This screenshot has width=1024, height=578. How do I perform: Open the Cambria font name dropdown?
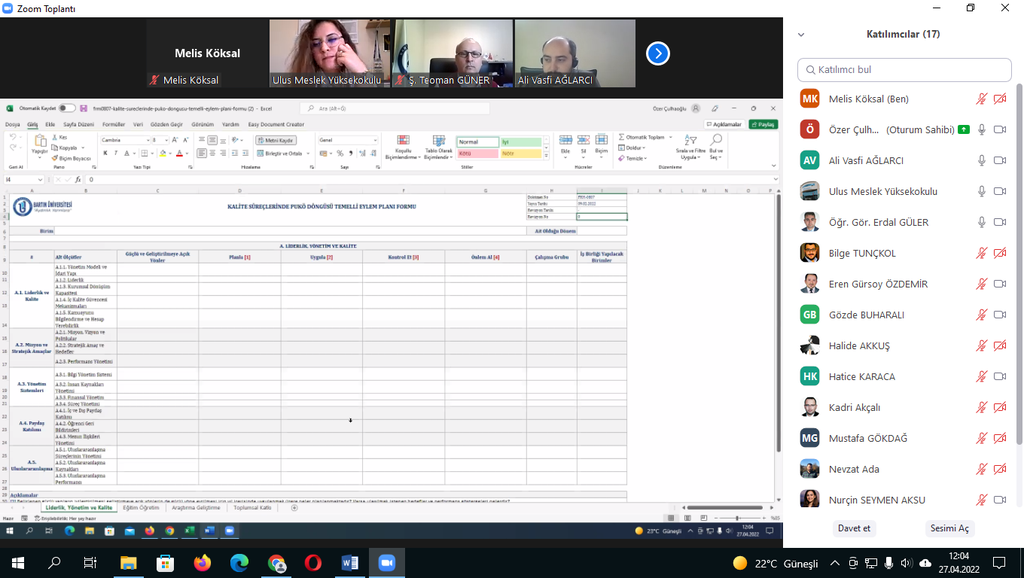(x=148, y=140)
